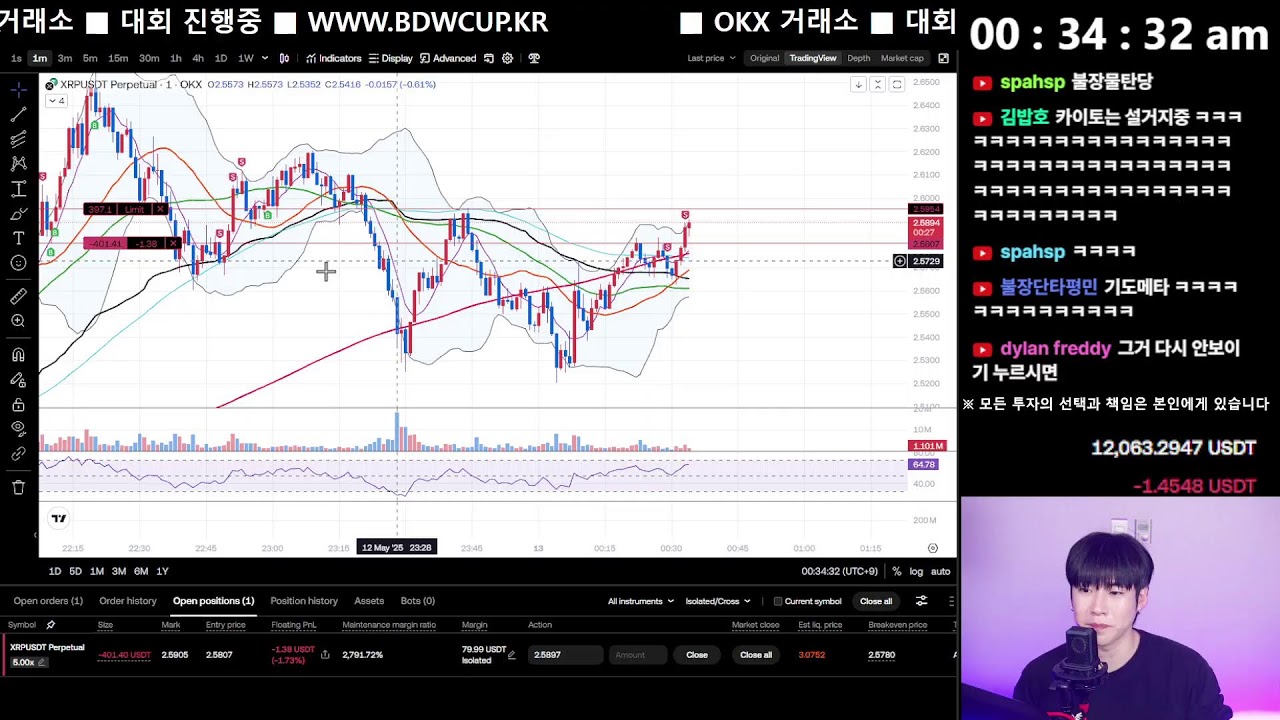Open the Open orders (1) tab

pyautogui.click(x=48, y=601)
